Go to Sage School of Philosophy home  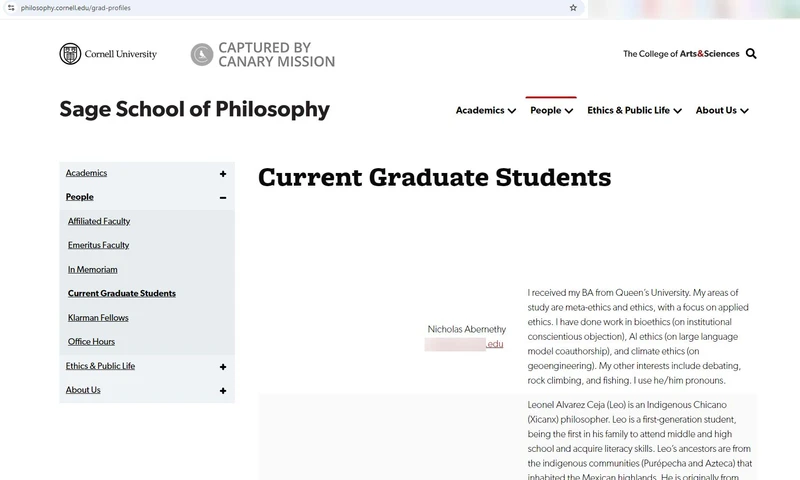194,109
